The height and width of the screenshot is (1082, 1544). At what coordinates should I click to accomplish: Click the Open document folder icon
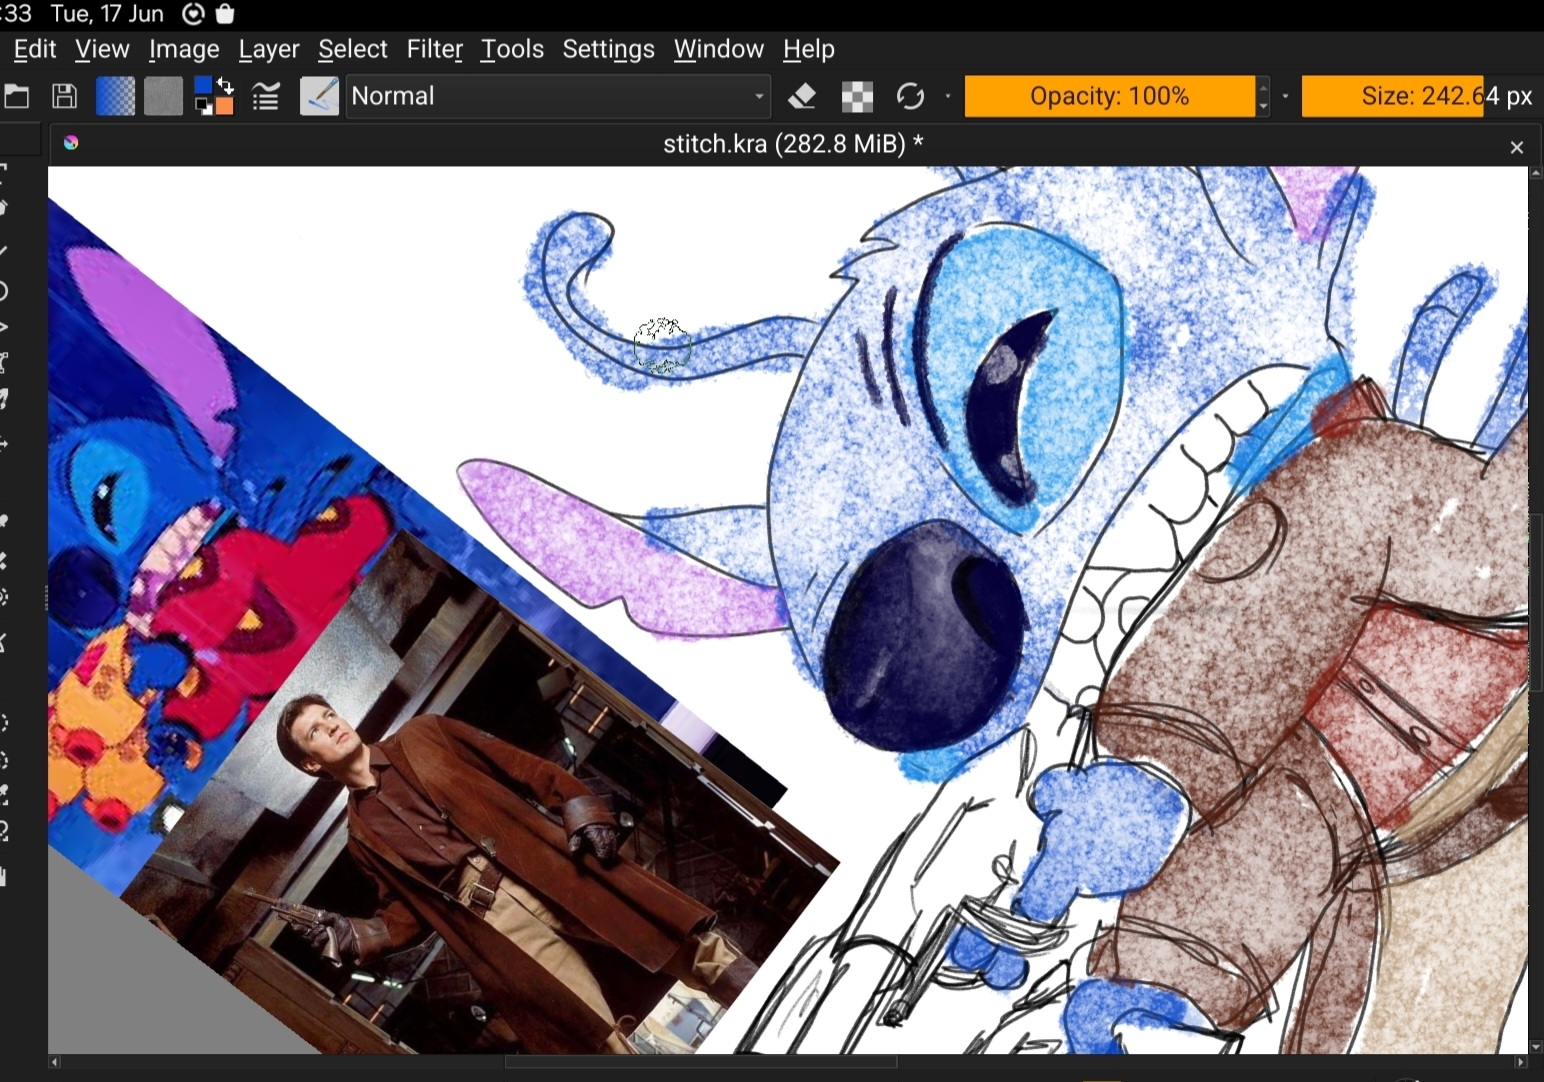coord(17,97)
